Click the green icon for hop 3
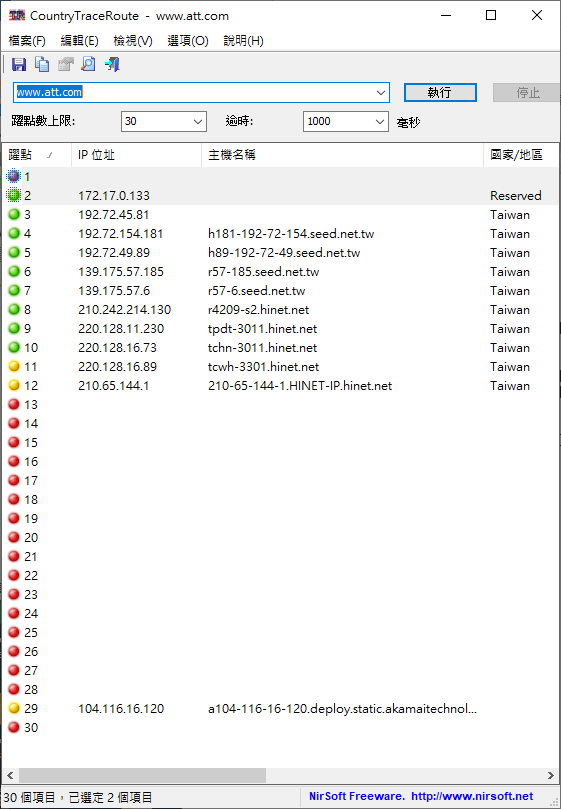 coord(14,215)
